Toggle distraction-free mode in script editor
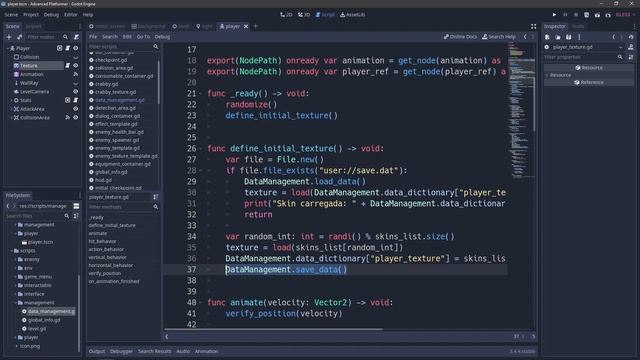Image resolution: width=640 pixels, height=360 pixels. point(533,27)
